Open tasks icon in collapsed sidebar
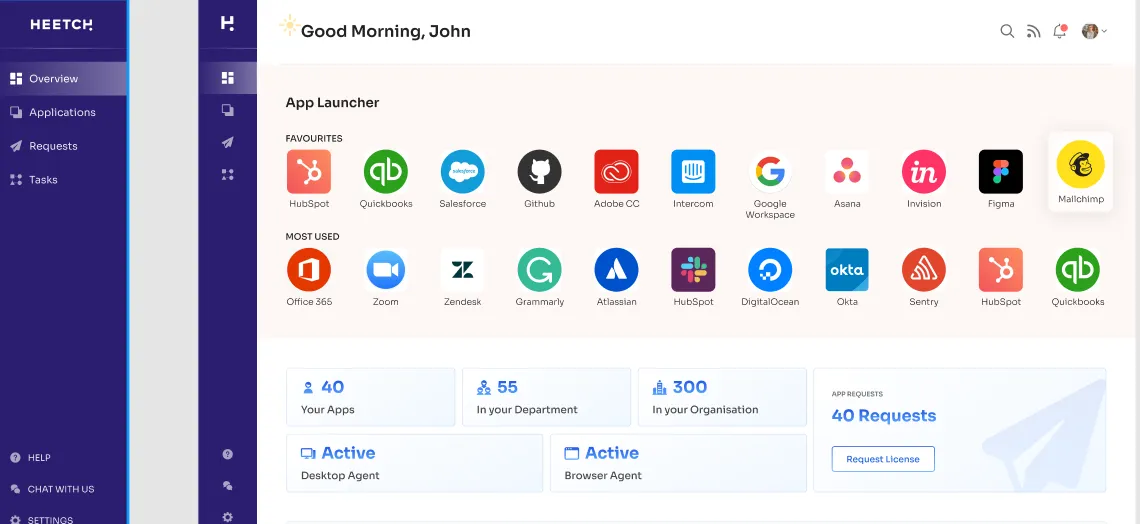This screenshot has width=1140, height=524. click(228, 174)
